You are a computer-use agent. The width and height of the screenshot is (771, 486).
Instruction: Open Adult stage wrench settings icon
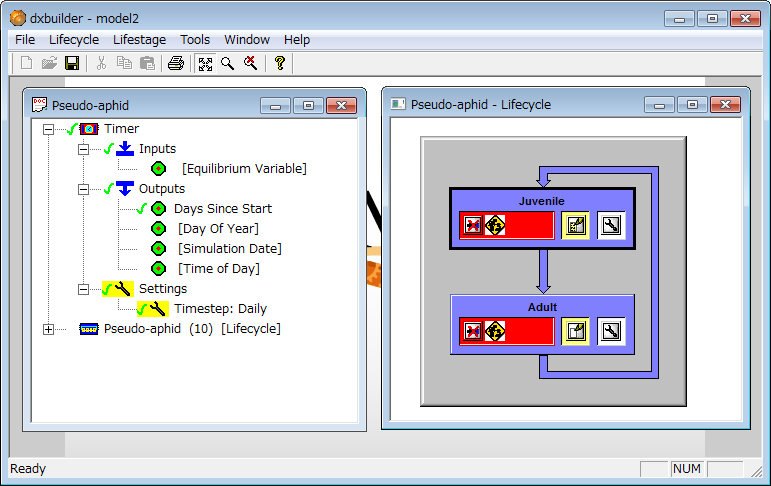tap(611, 332)
